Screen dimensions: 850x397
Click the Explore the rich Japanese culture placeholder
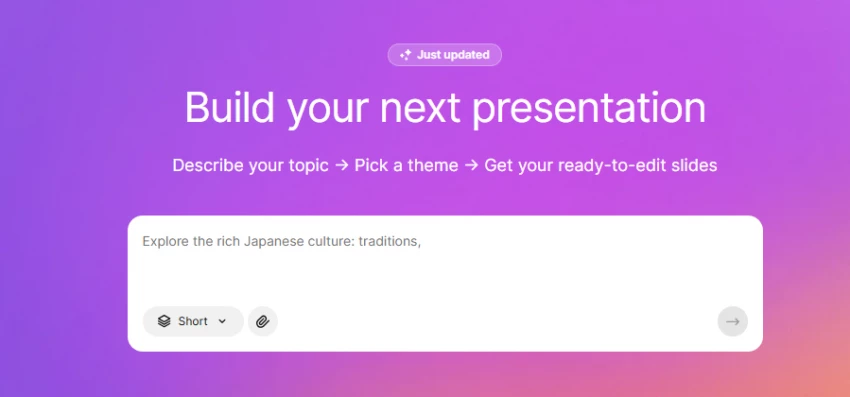coord(281,241)
